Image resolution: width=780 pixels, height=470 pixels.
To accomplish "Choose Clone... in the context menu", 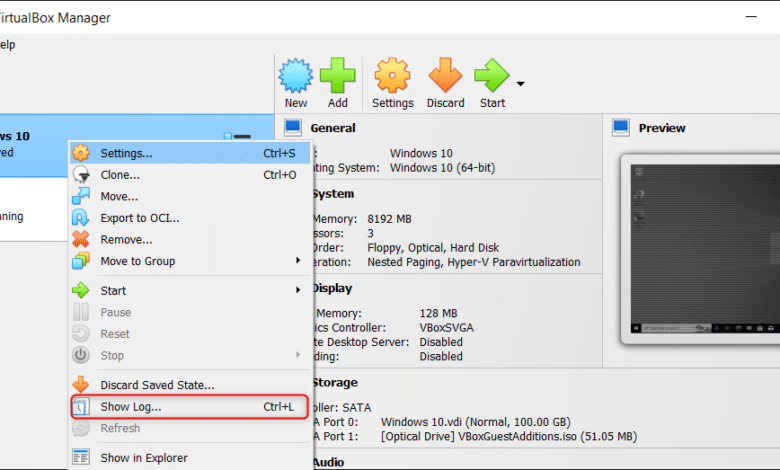I will [x=190, y=175].
